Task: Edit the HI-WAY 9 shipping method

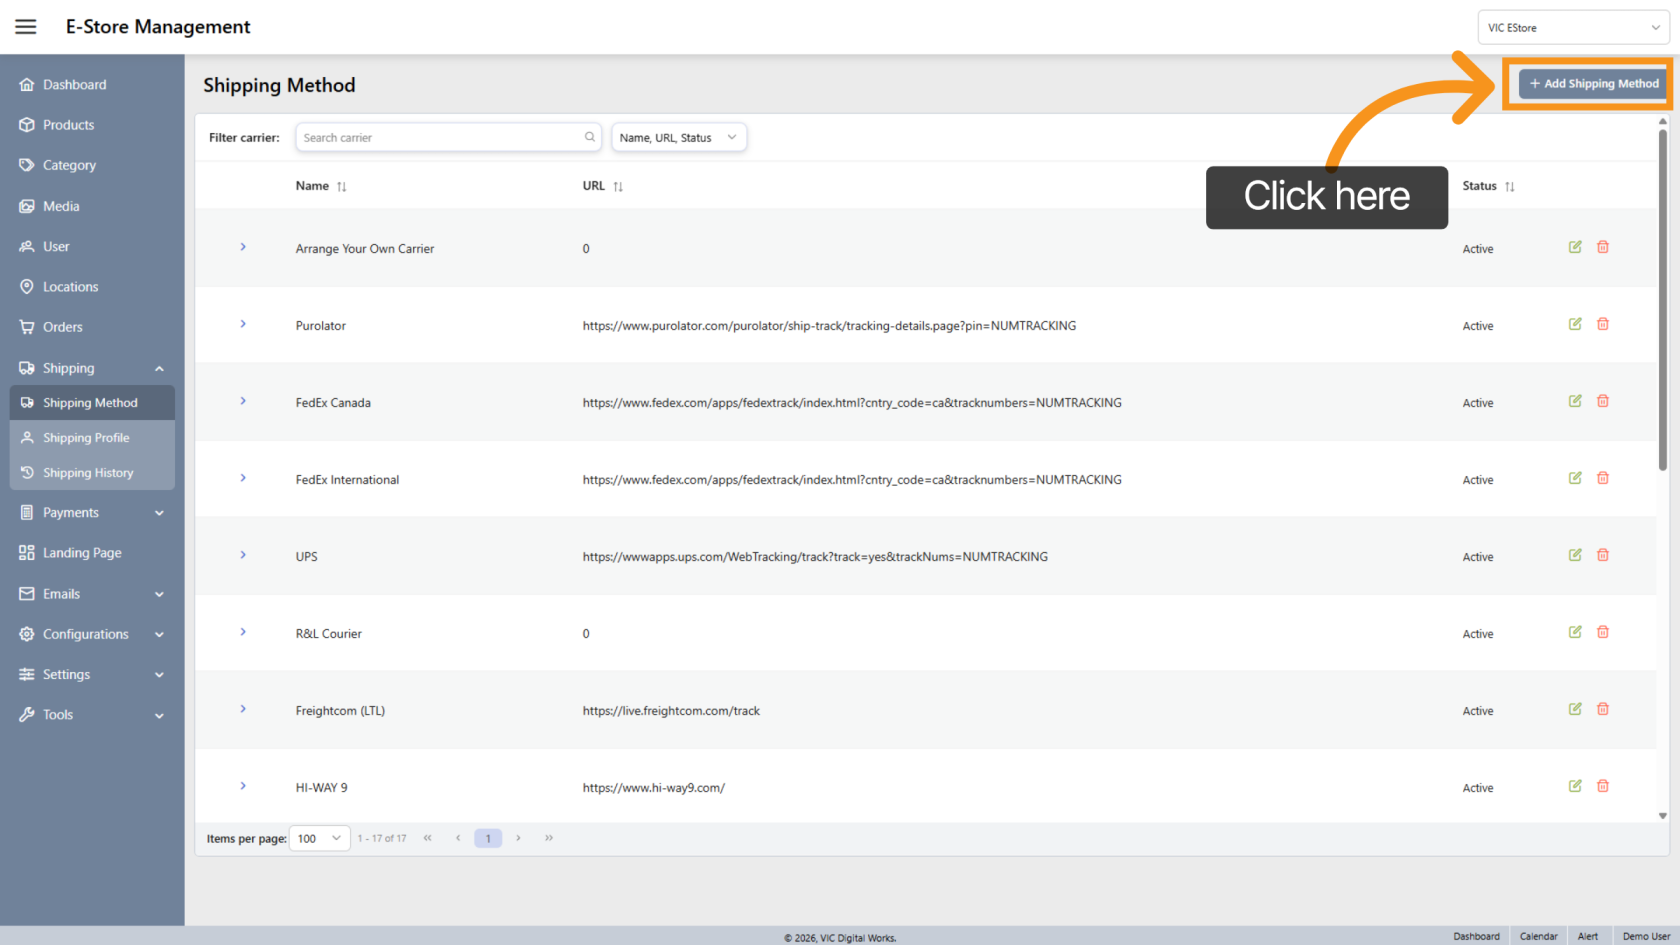Action: (x=1575, y=786)
